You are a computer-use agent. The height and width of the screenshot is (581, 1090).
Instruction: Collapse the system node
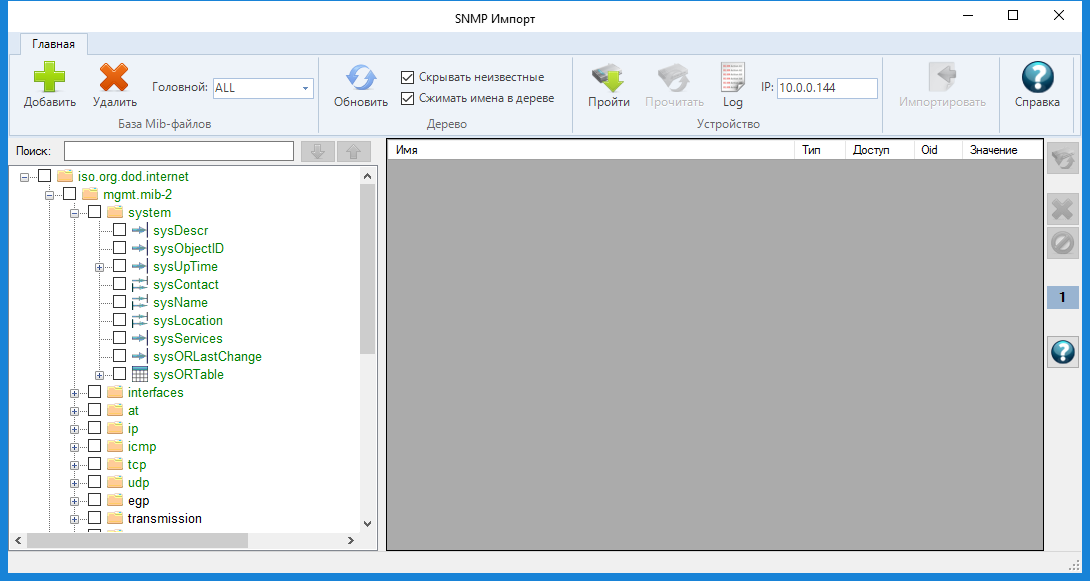point(74,213)
